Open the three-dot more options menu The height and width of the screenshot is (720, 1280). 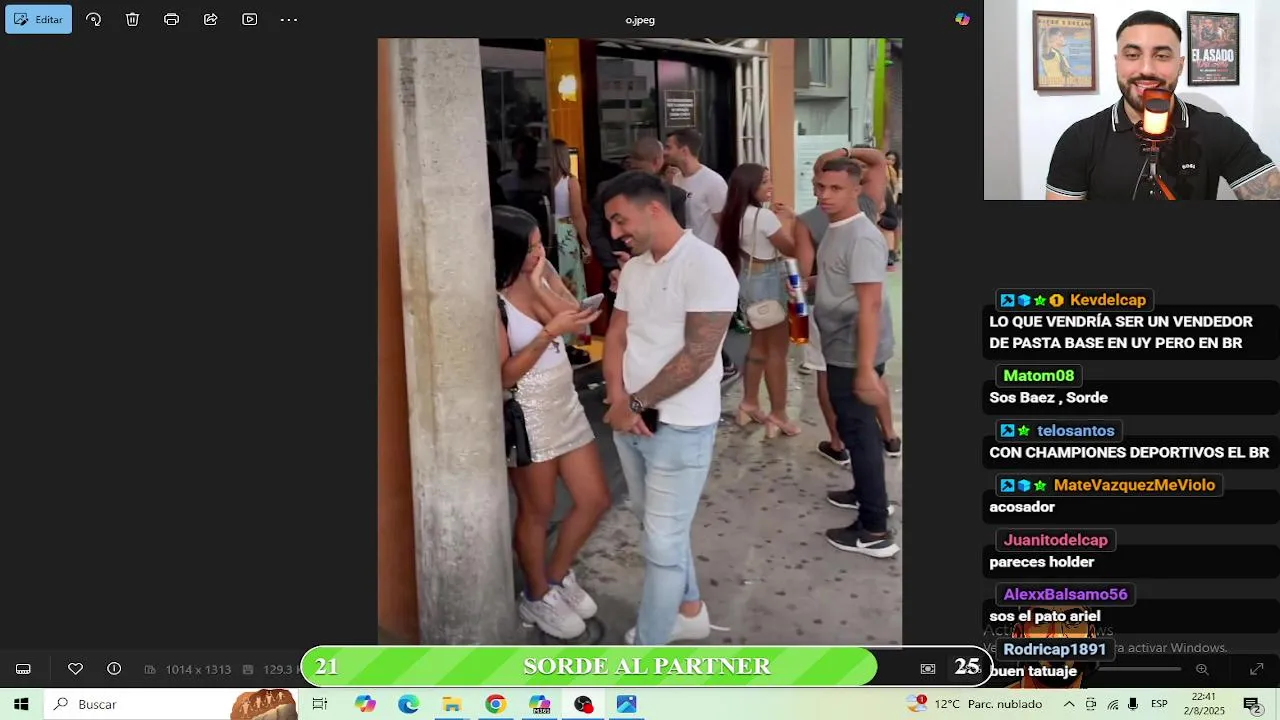pos(289,19)
